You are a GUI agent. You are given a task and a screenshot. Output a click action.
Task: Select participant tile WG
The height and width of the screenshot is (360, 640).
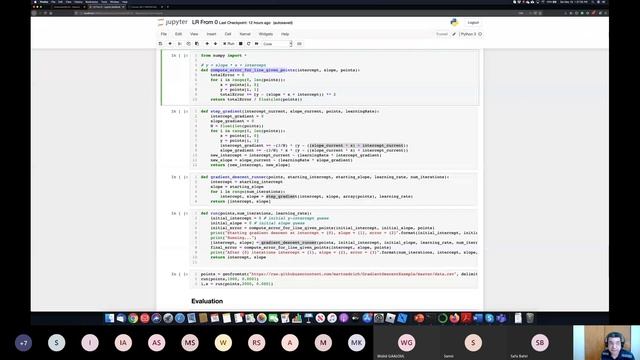coord(407,342)
